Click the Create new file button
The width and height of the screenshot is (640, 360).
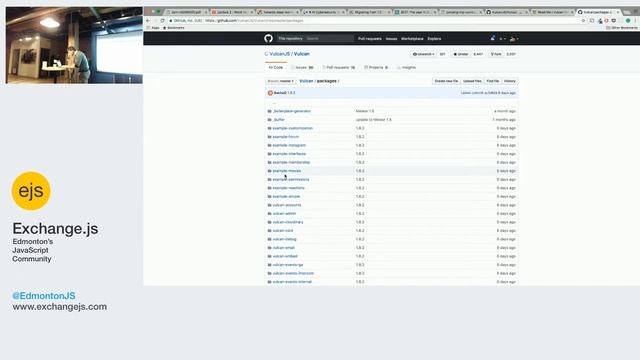point(446,81)
